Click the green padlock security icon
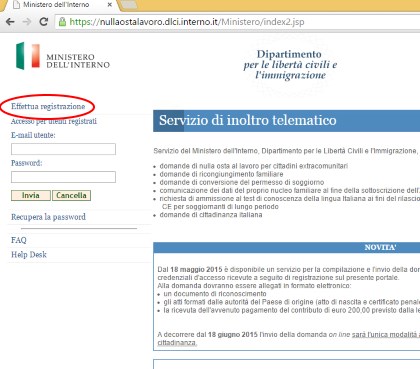The width and height of the screenshot is (420, 369). (62, 22)
